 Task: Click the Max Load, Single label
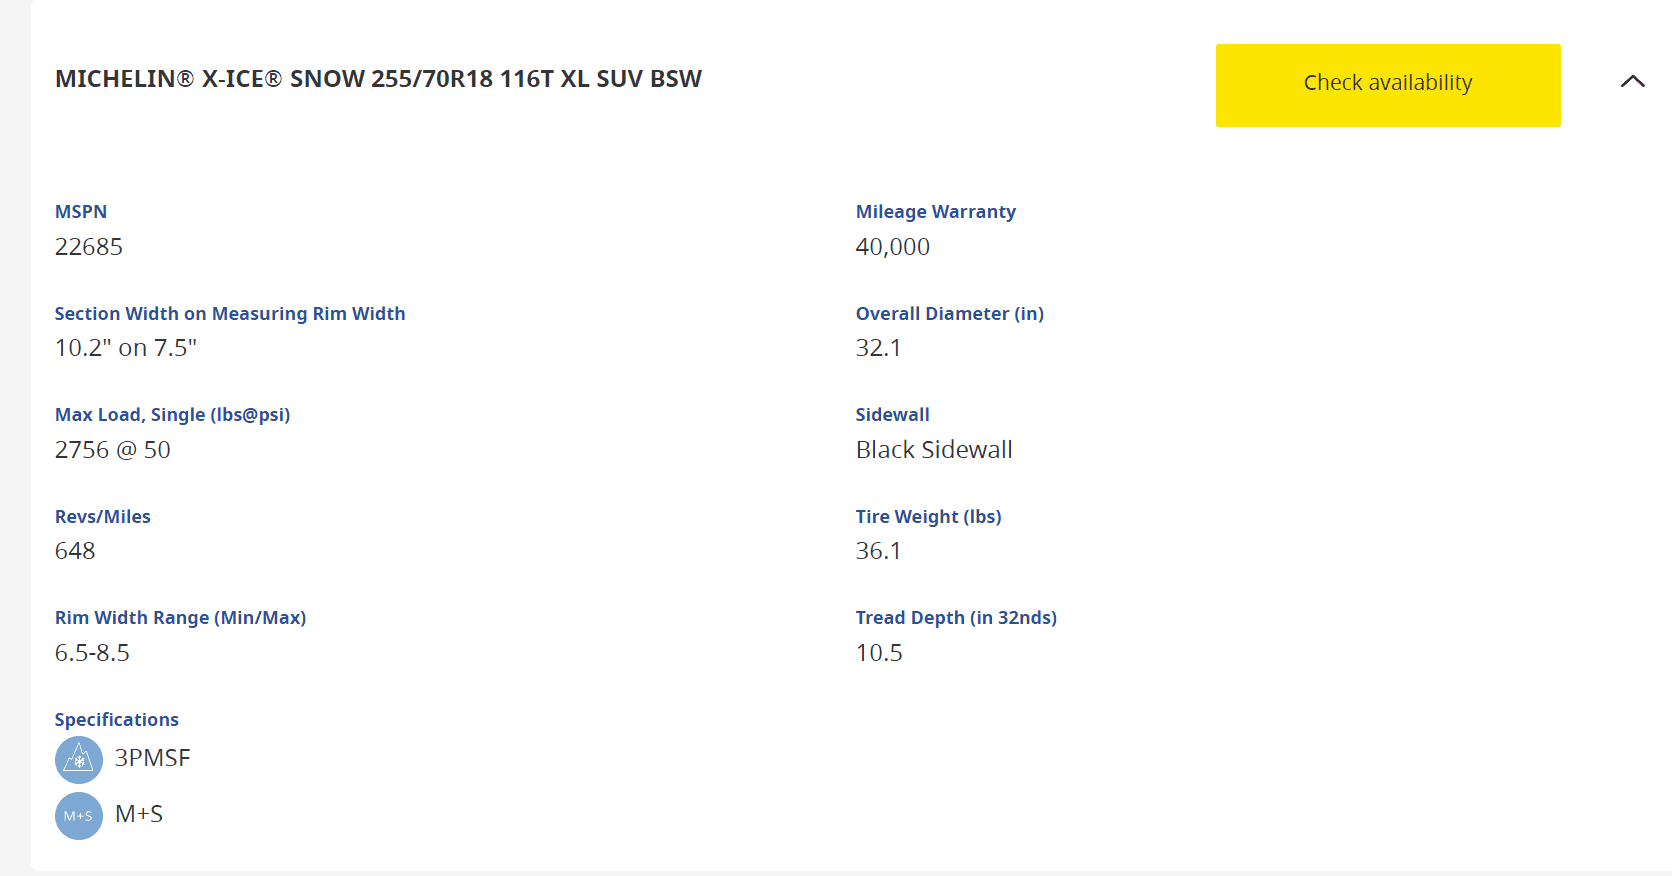(x=172, y=415)
